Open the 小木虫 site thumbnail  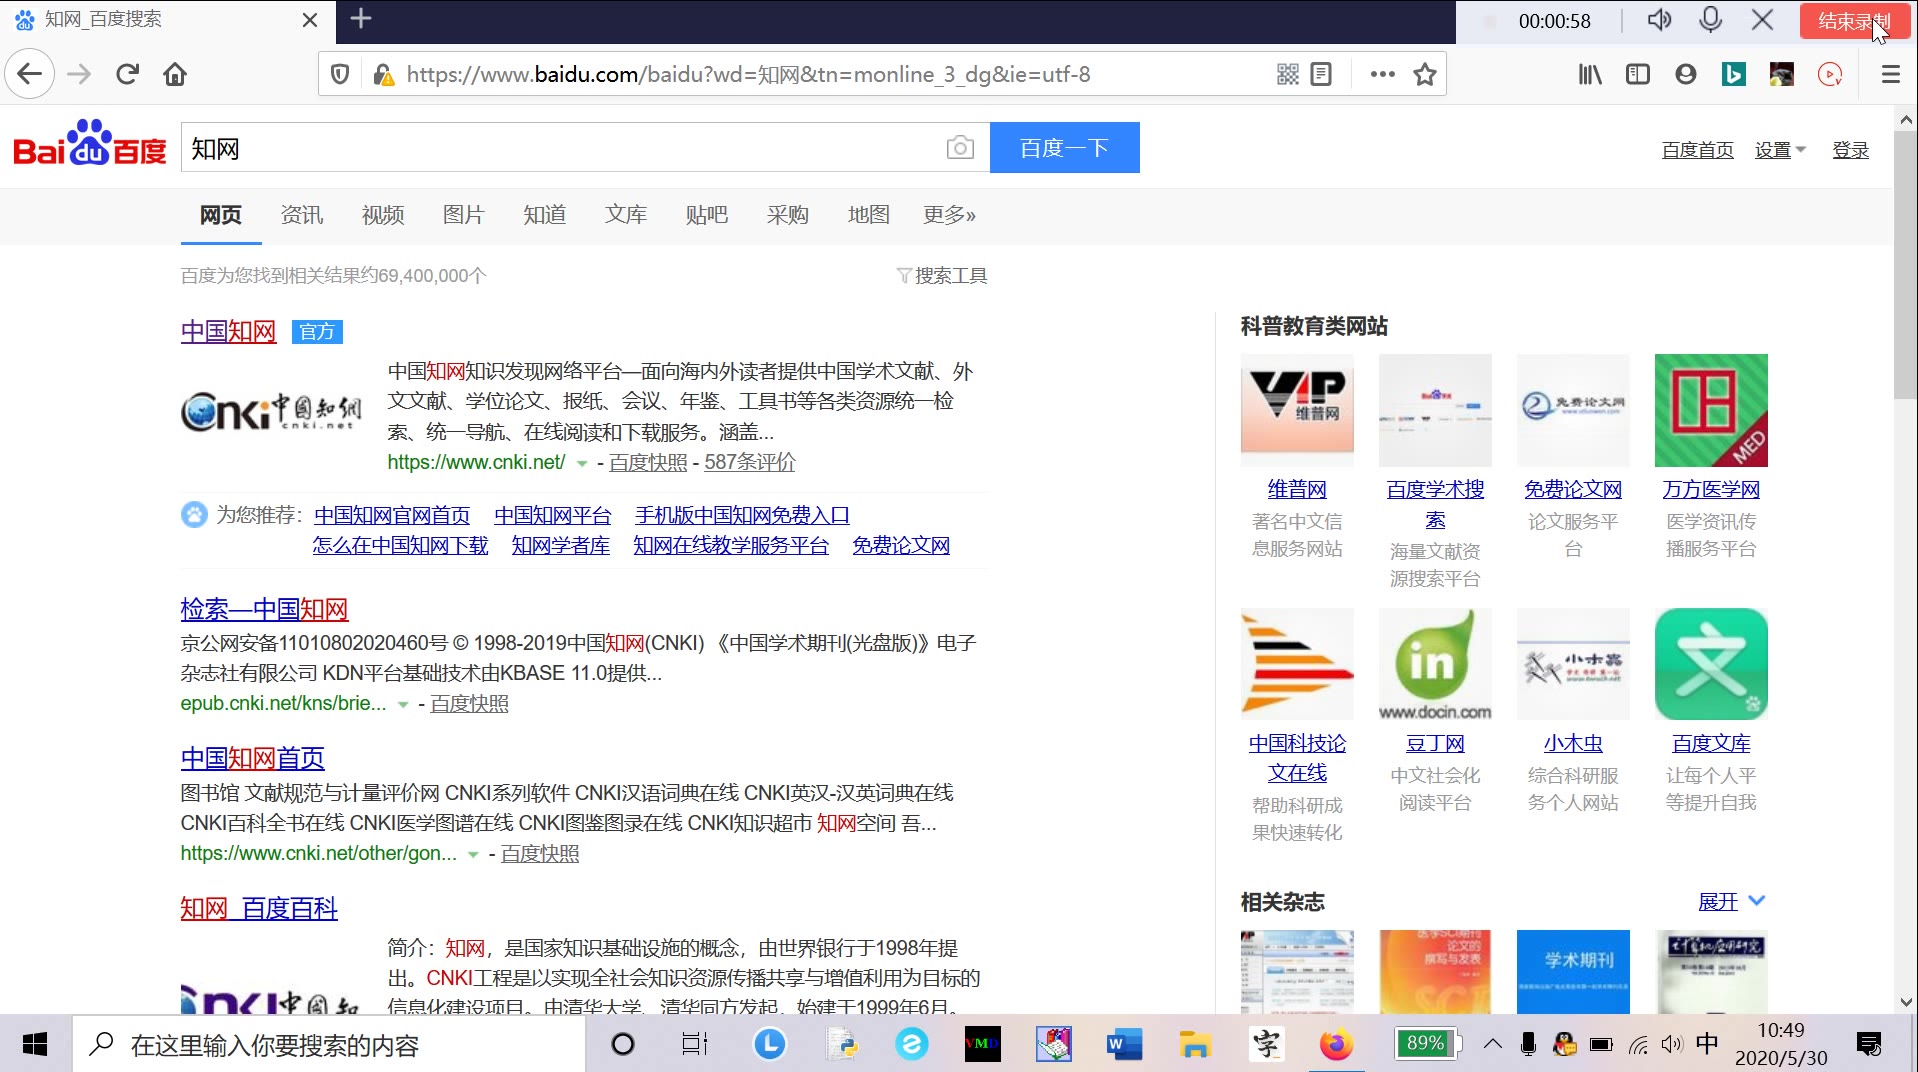click(1573, 664)
